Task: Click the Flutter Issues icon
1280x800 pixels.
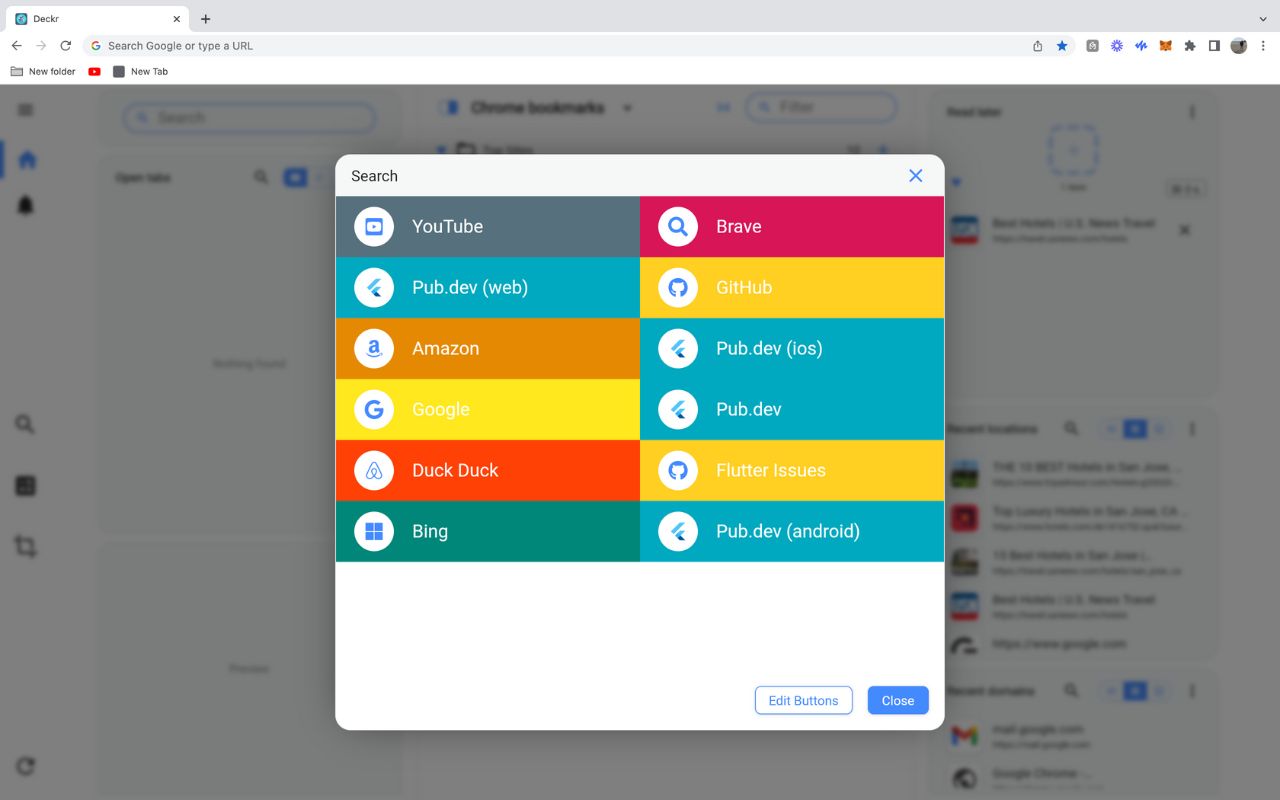Action: (x=678, y=471)
